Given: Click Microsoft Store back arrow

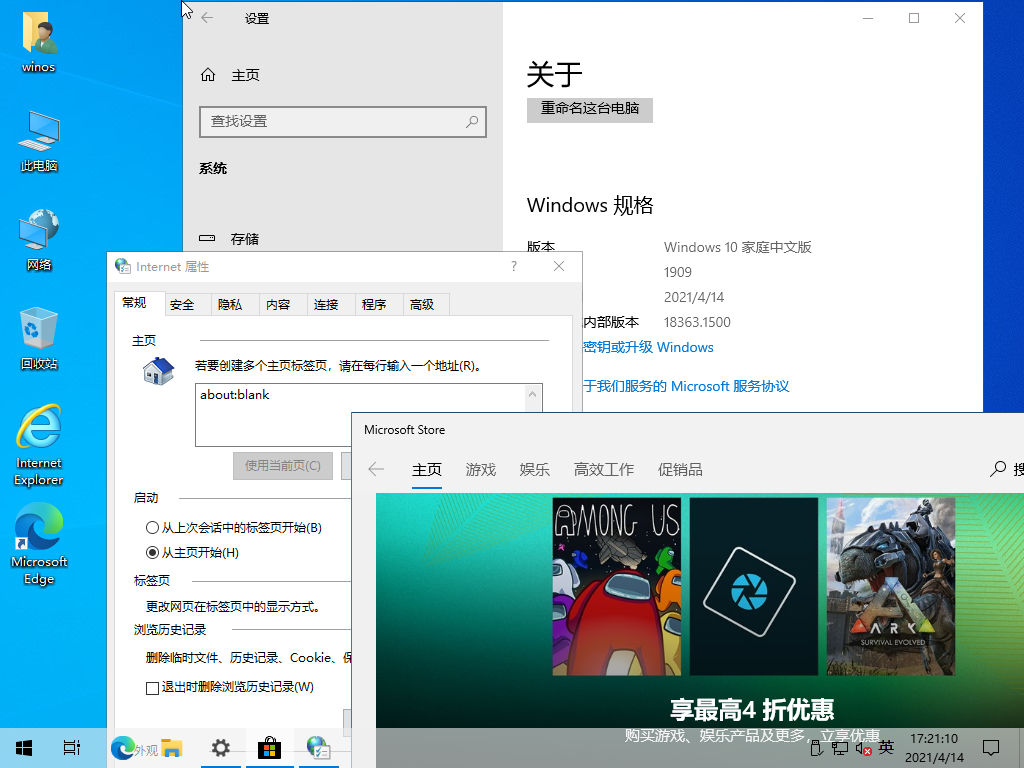Looking at the screenshot, I should click(376, 469).
